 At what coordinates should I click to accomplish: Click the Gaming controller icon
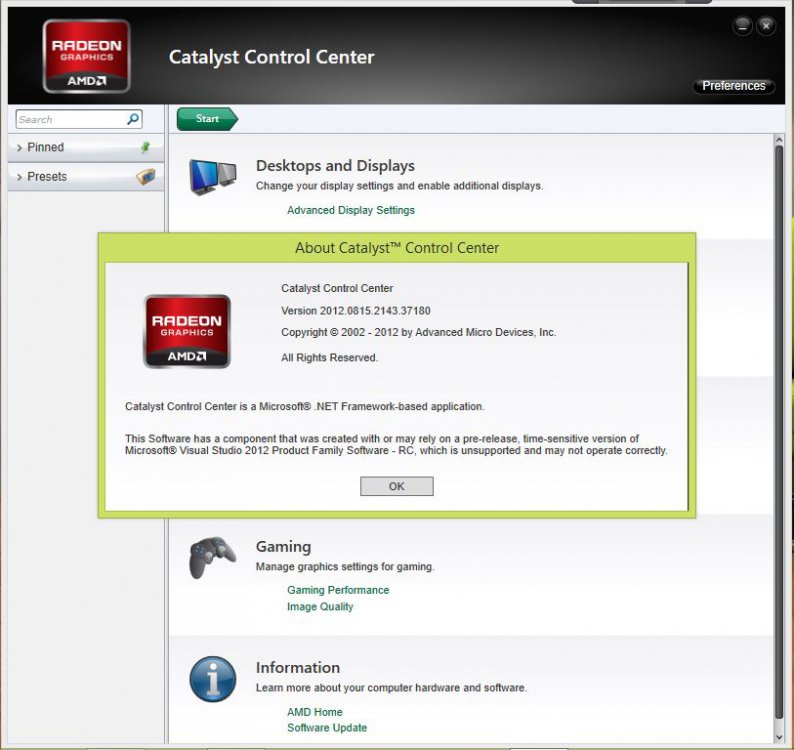click(212, 557)
